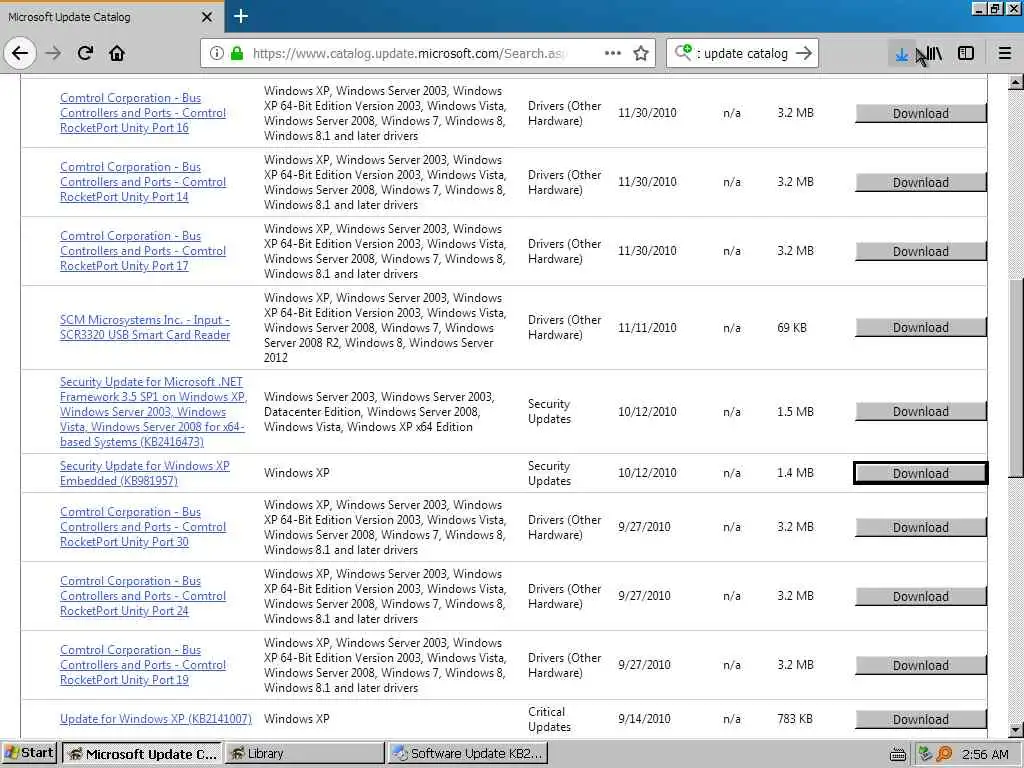Open Security Update KB2416473 link
Viewport: 1024px width, 768px height.
(x=153, y=411)
